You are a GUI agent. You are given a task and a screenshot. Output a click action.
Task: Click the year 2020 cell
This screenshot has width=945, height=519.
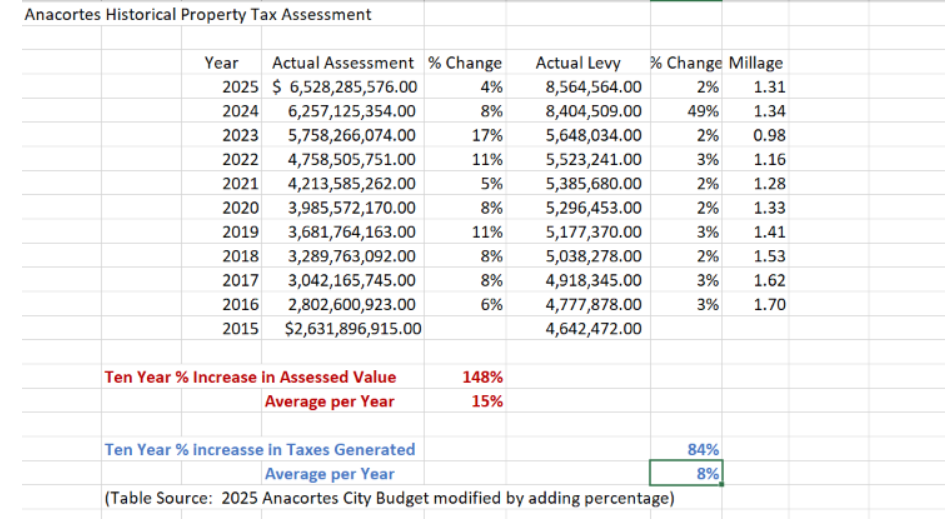tap(240, 207)
